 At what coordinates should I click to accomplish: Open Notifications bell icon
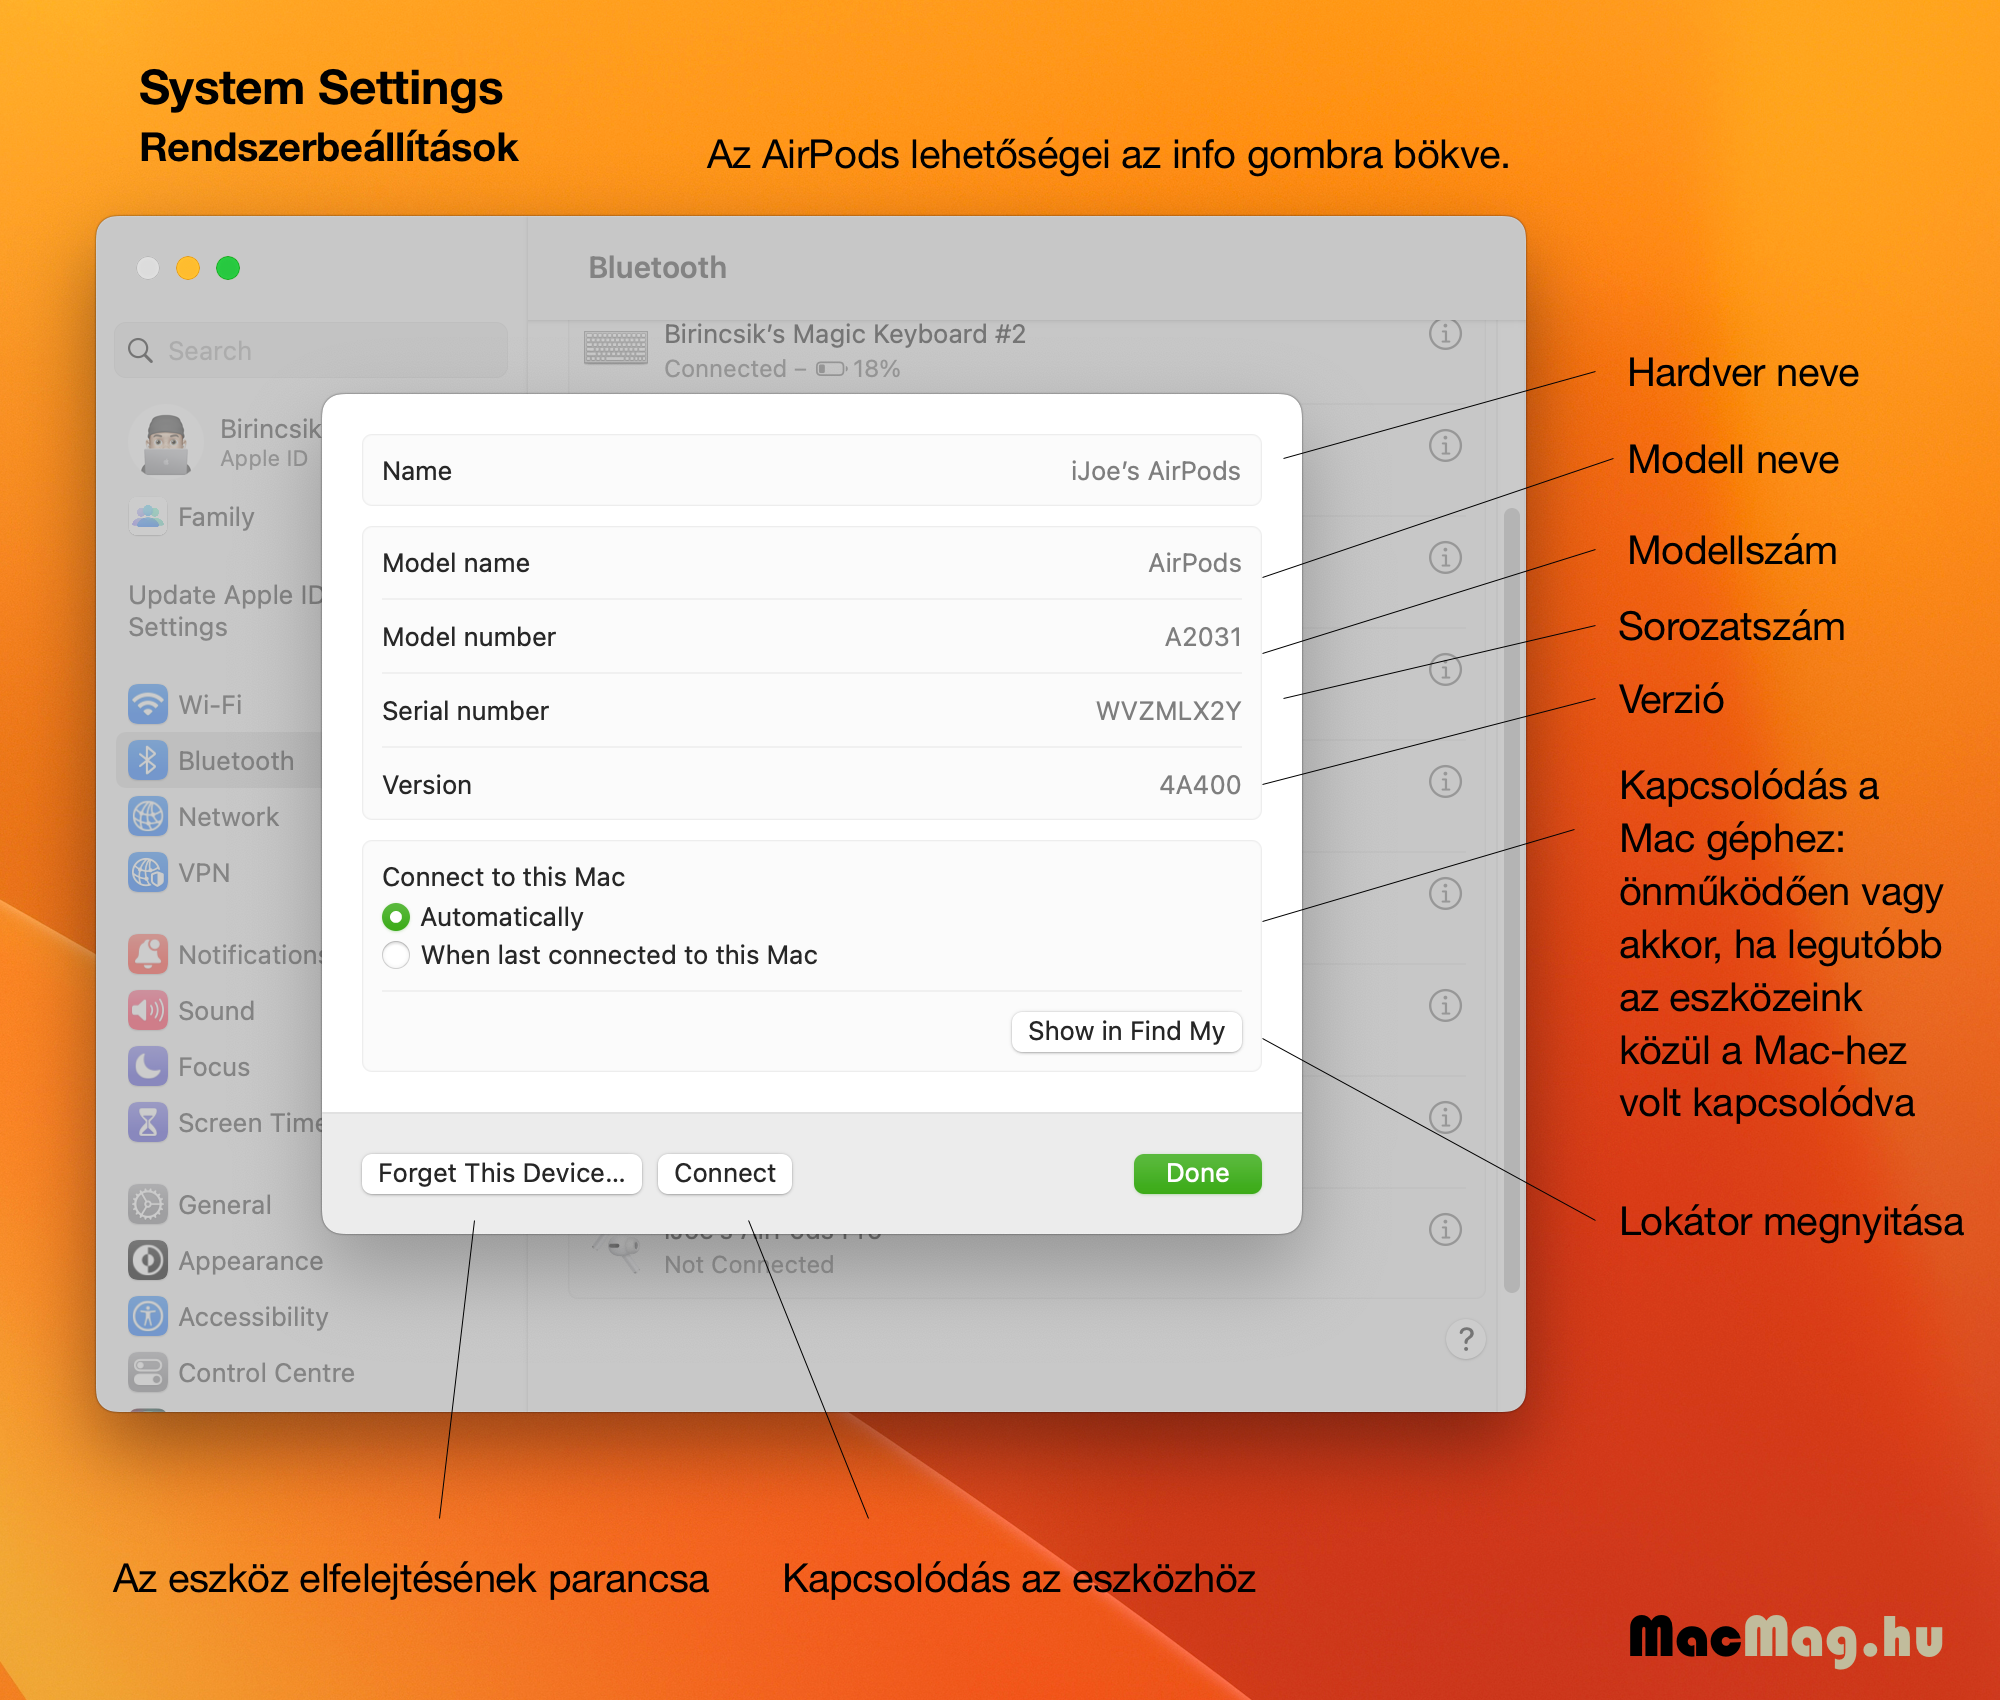point(148,954)
